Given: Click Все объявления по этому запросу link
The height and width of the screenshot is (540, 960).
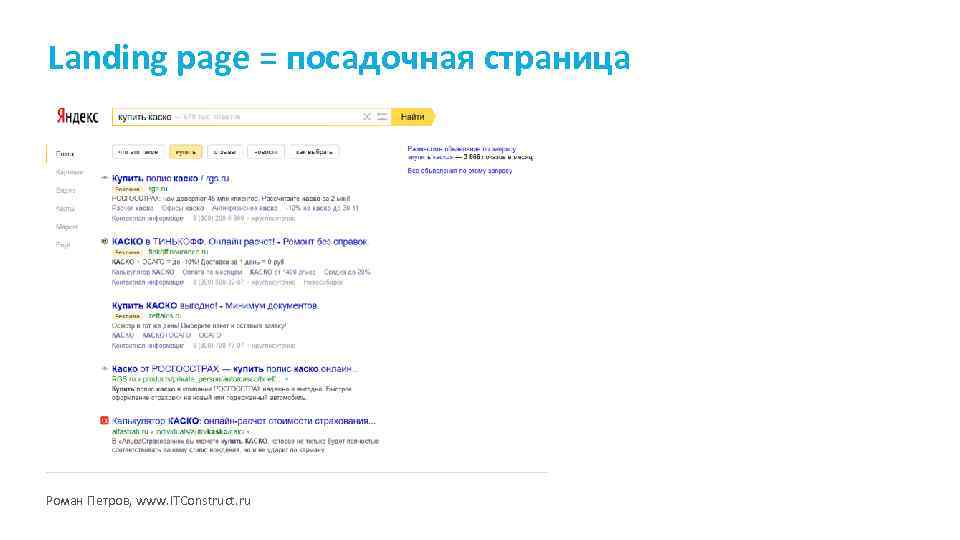Looking at the screenshot, I should tap(459, 171).
